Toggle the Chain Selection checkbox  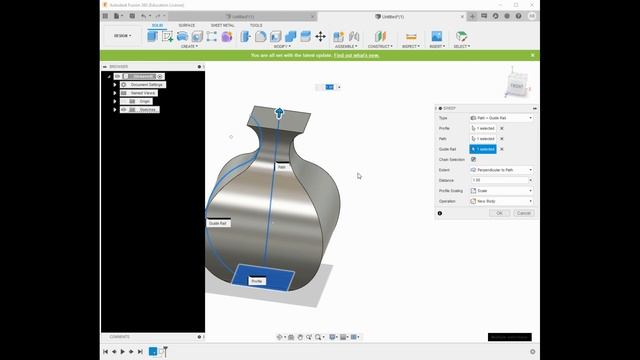pos(473,159)
